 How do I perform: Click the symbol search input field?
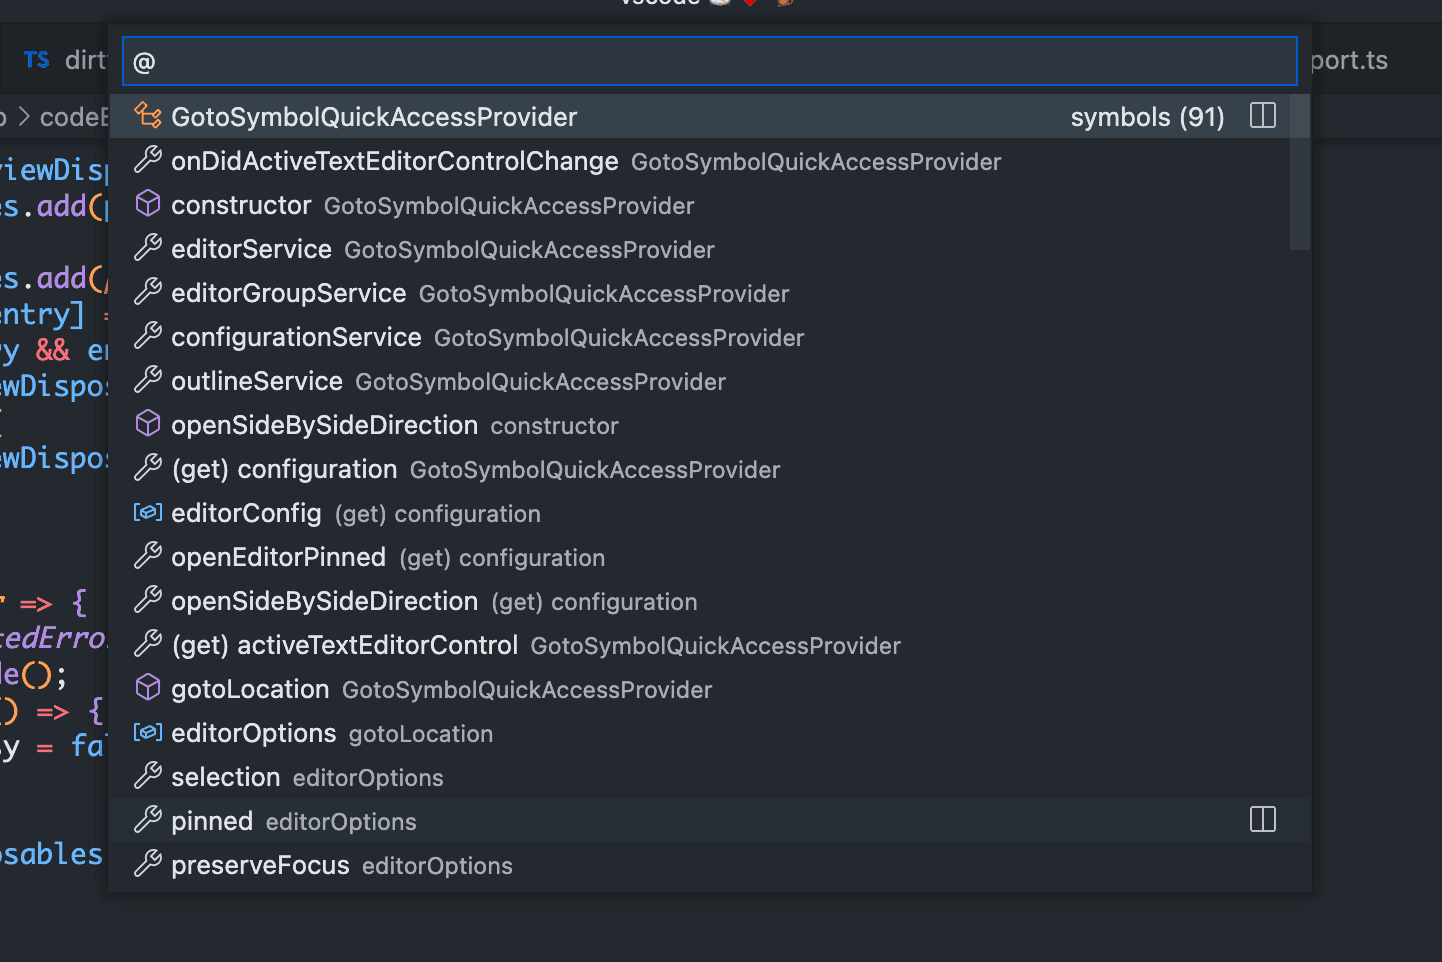710,62
